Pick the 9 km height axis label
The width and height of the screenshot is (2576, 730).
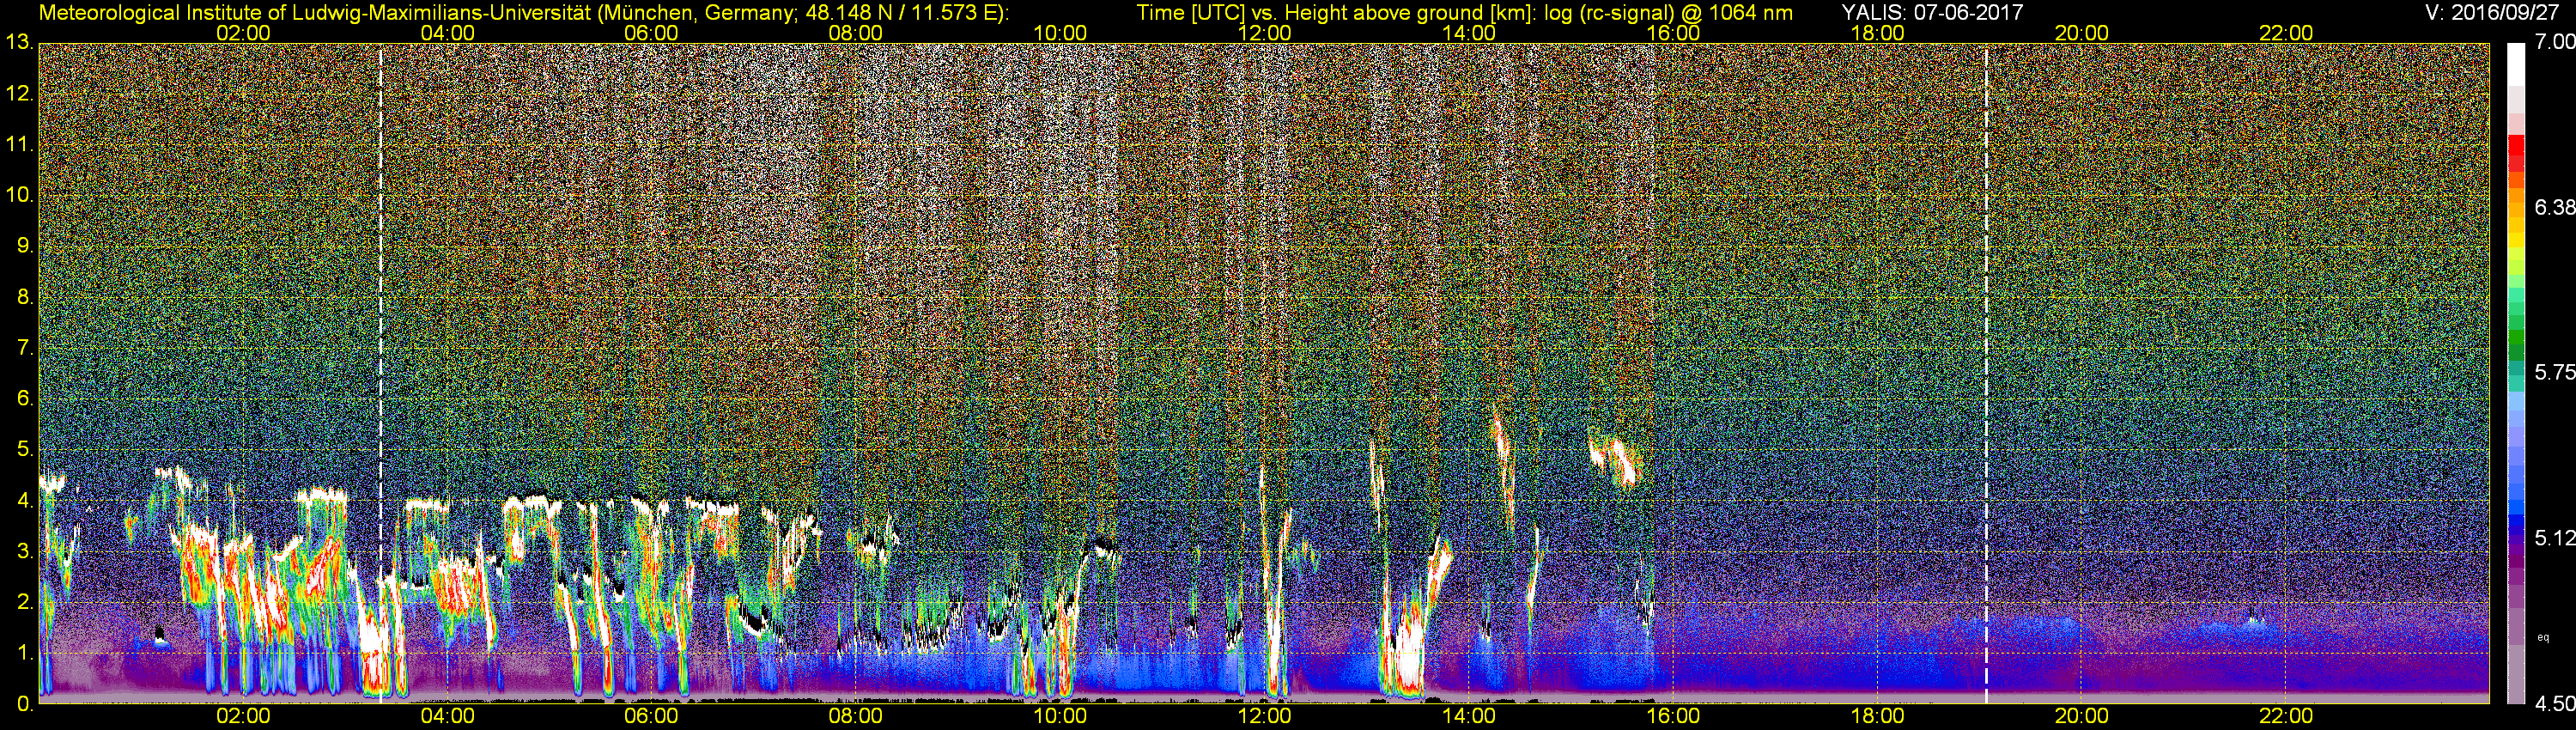click(x=24, y=246)
